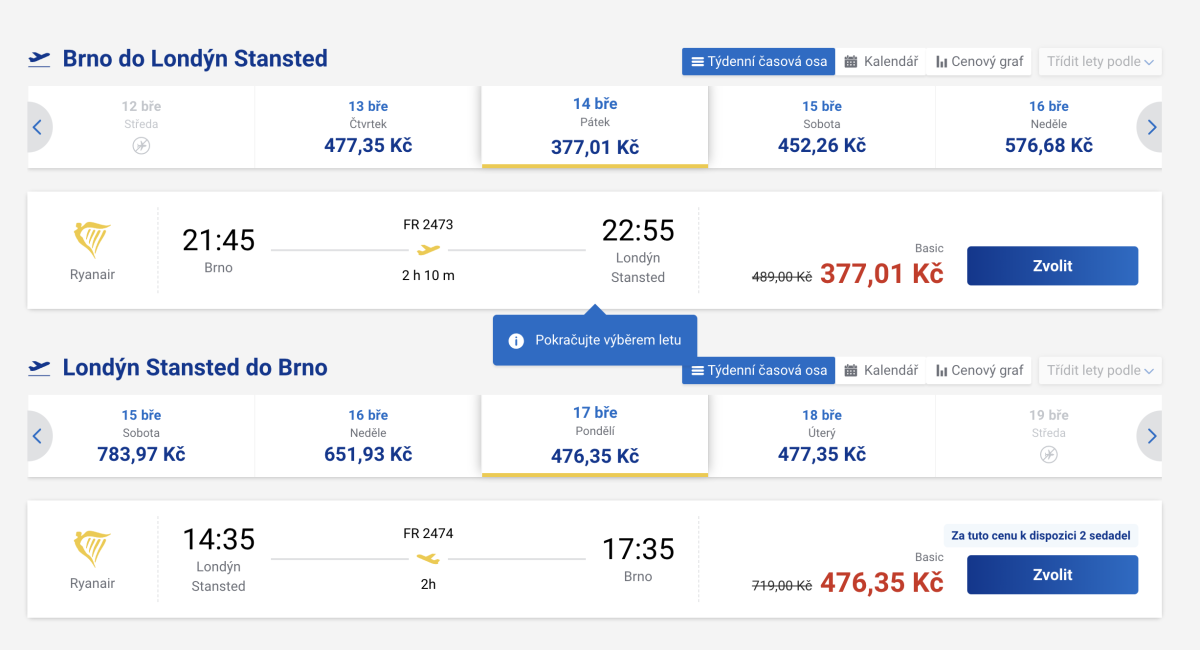This screenshot has height=650, width=1200.
Task: Click next dates arrow for Stansted return flights
Action: (1151, 436)
